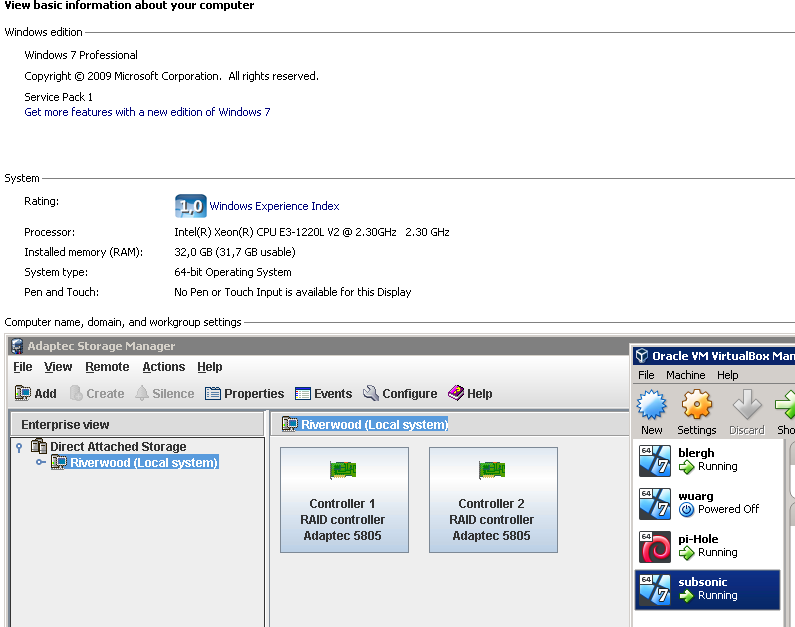This screenshot has width=795, height=627.
Task: Click the wuarg Powered Off status icon
Action: (686, 509)
